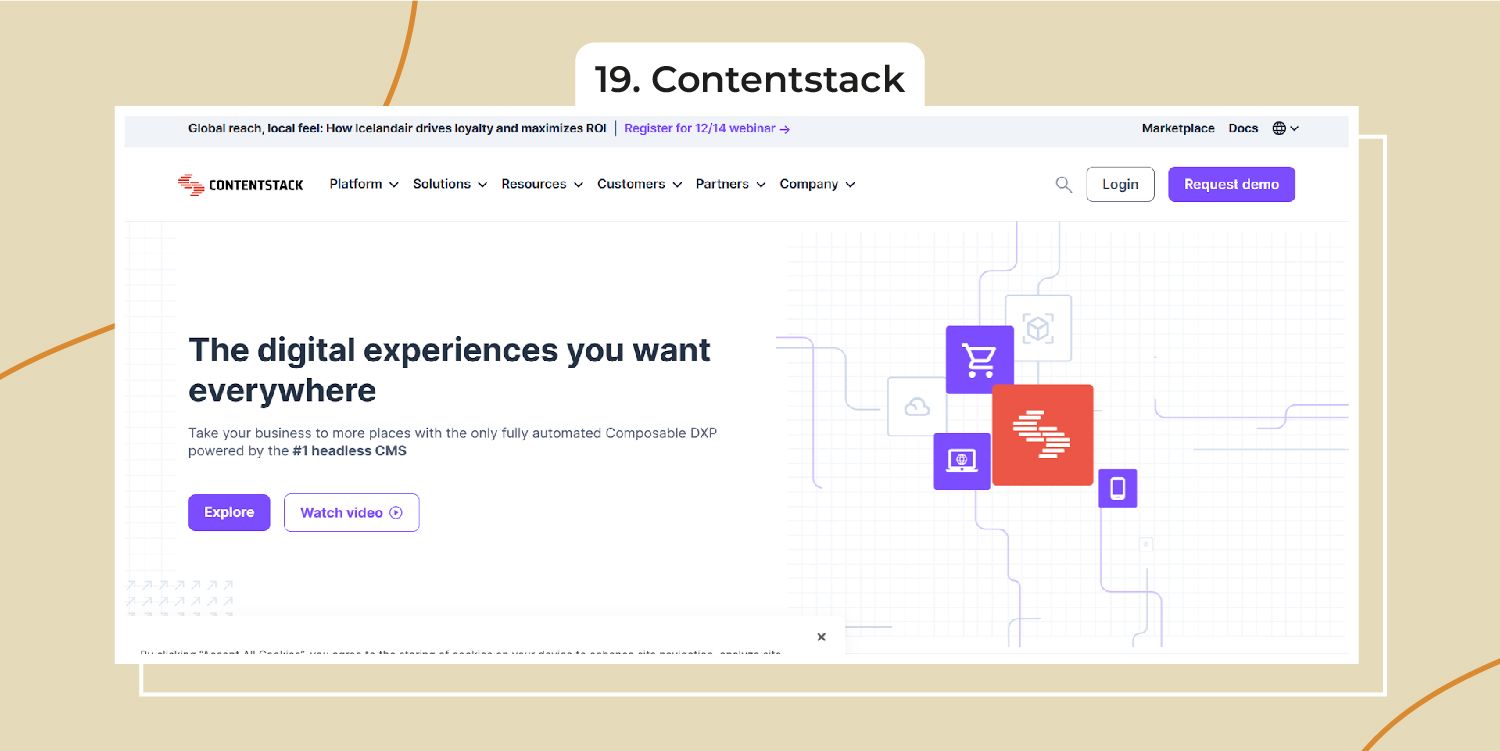Play the Watch video button

tap(351, 512)
